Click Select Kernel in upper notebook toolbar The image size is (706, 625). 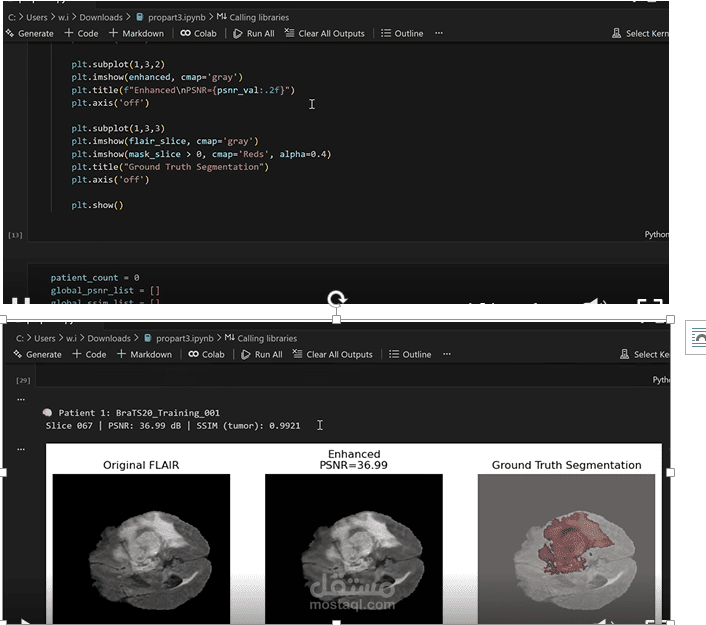640,33
